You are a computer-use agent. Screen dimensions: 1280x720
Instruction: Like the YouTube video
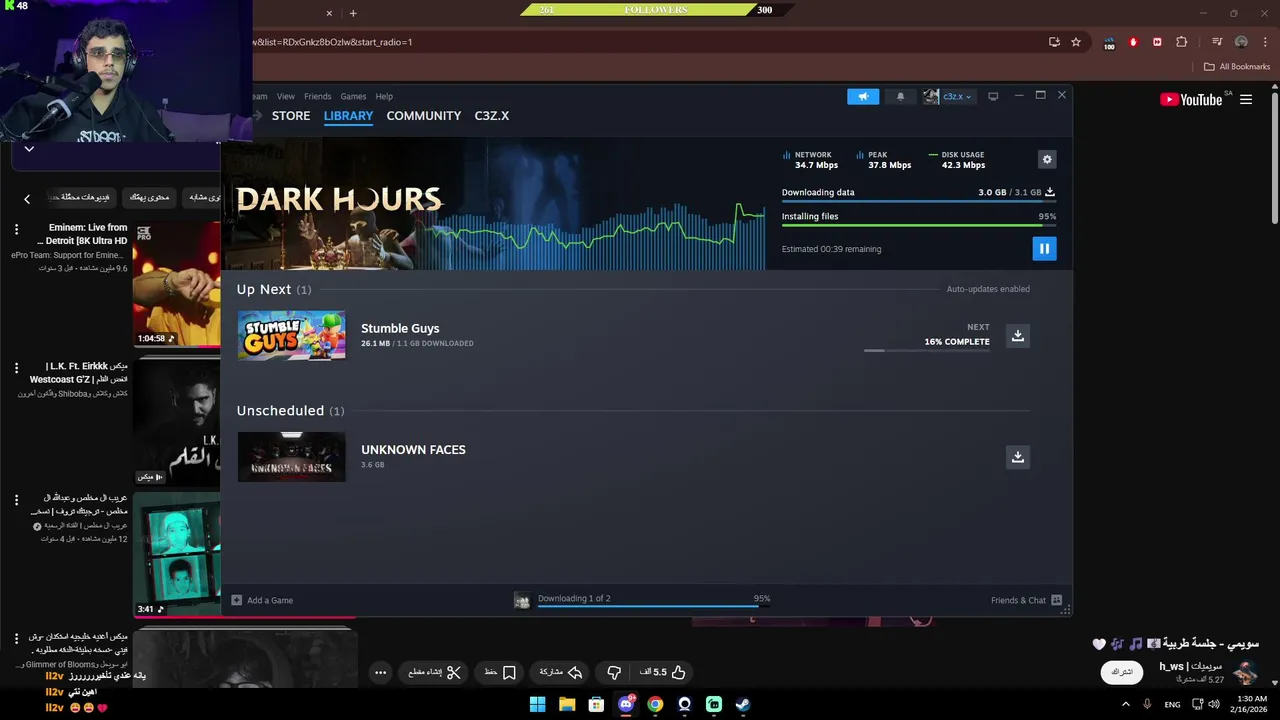click(663, 672)
